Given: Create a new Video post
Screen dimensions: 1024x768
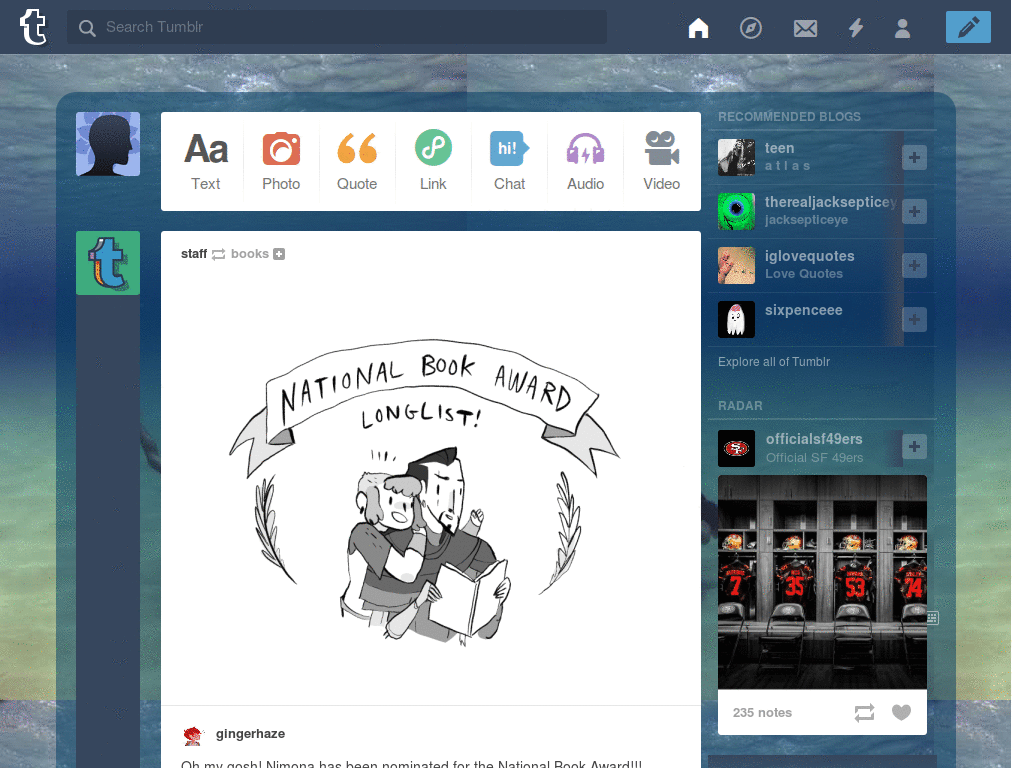Looking at the screenshot, I should [x=662, y=161].
